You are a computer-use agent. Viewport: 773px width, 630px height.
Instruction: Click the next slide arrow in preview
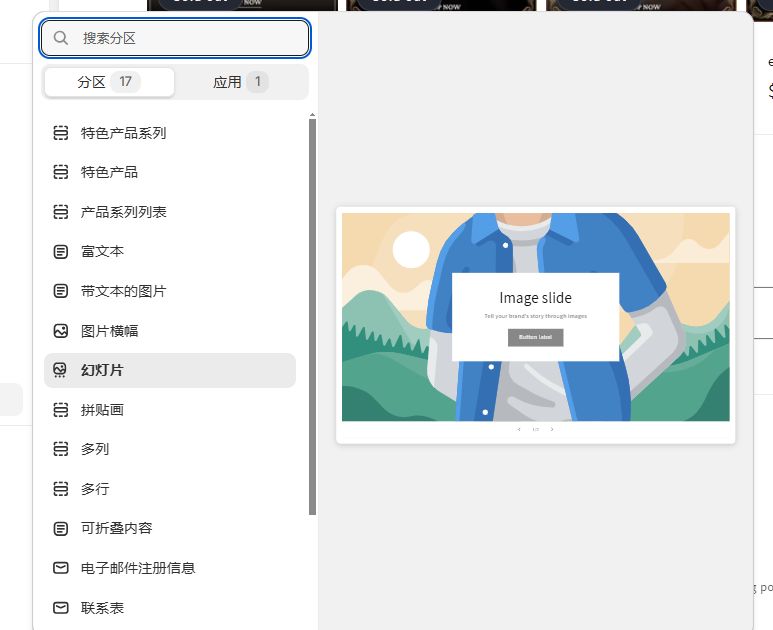point(552,429)
